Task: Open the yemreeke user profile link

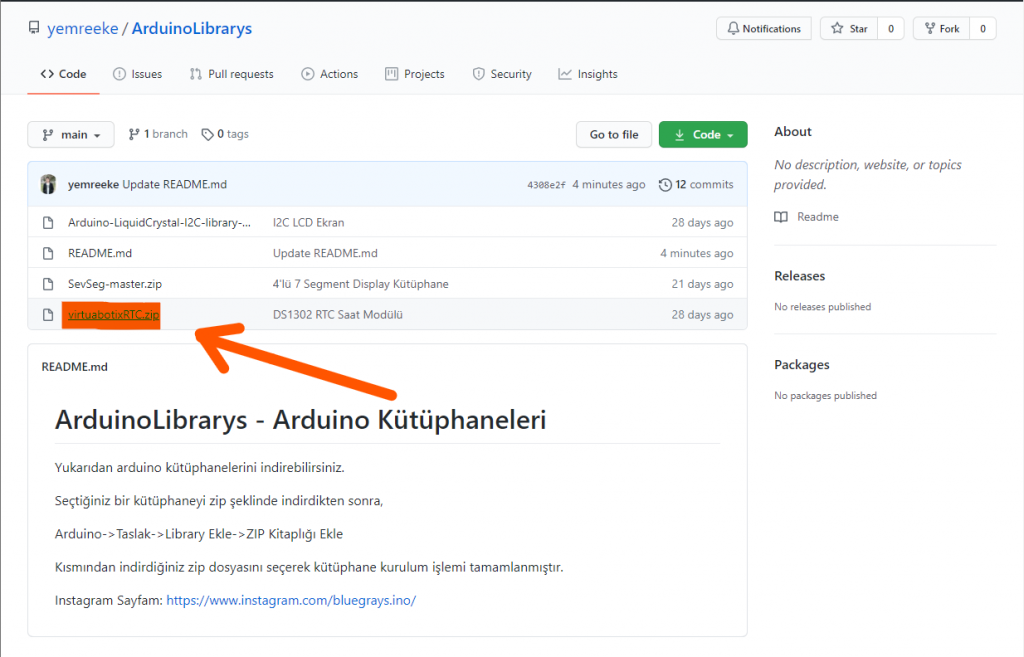Action: (83, 29)
